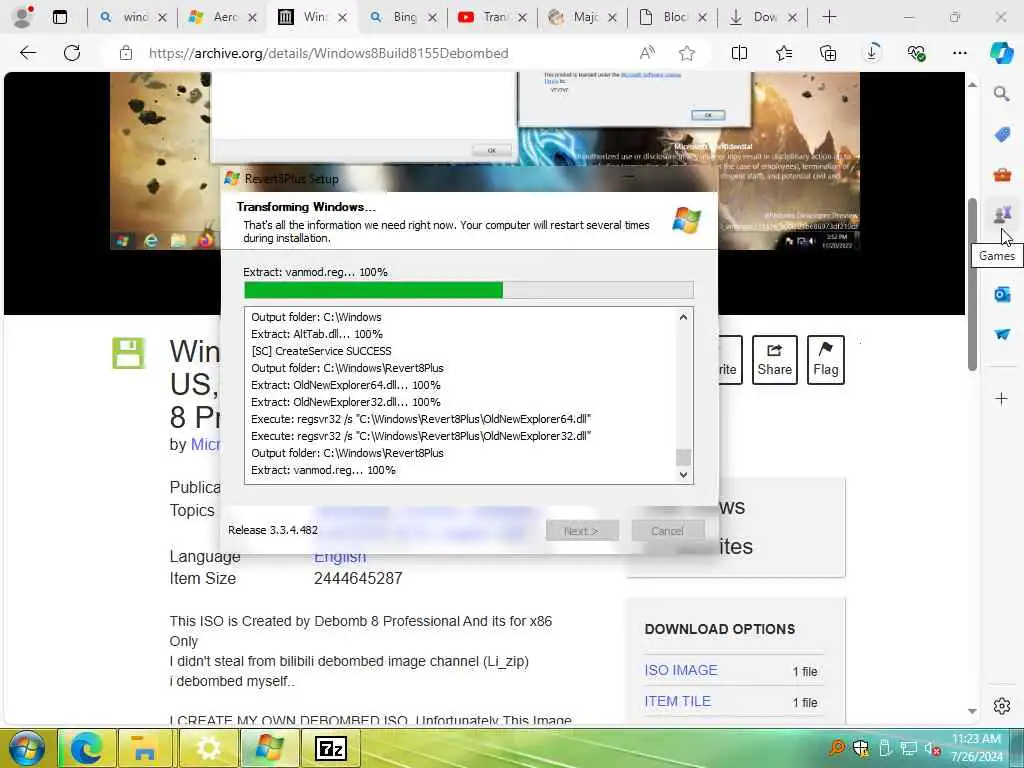This screenshot has width=1024, height=768.
Task: Open the ISO IMAGE download link
Action: 680,670
